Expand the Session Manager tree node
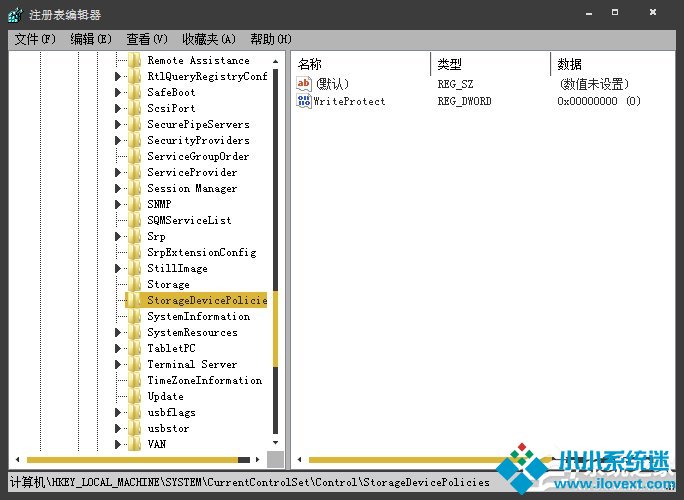 (118, 188)
